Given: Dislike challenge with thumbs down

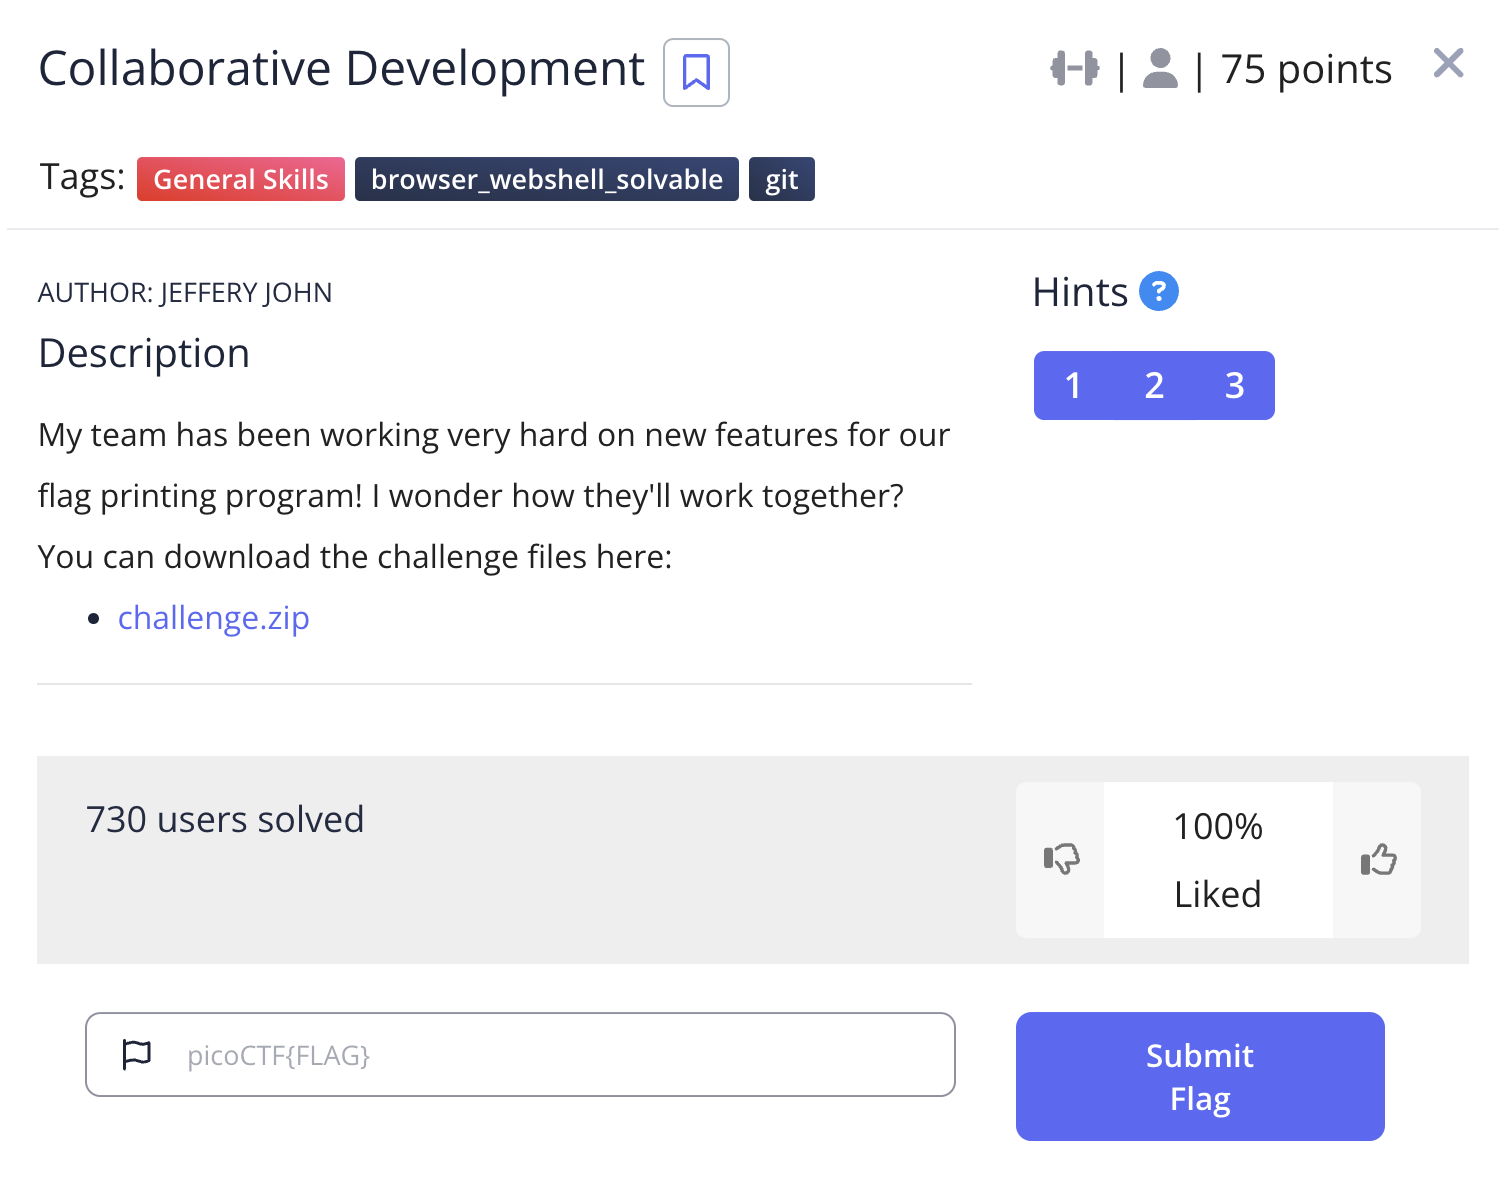Looking at the screenshot, I should click(x=1061, y=859).
